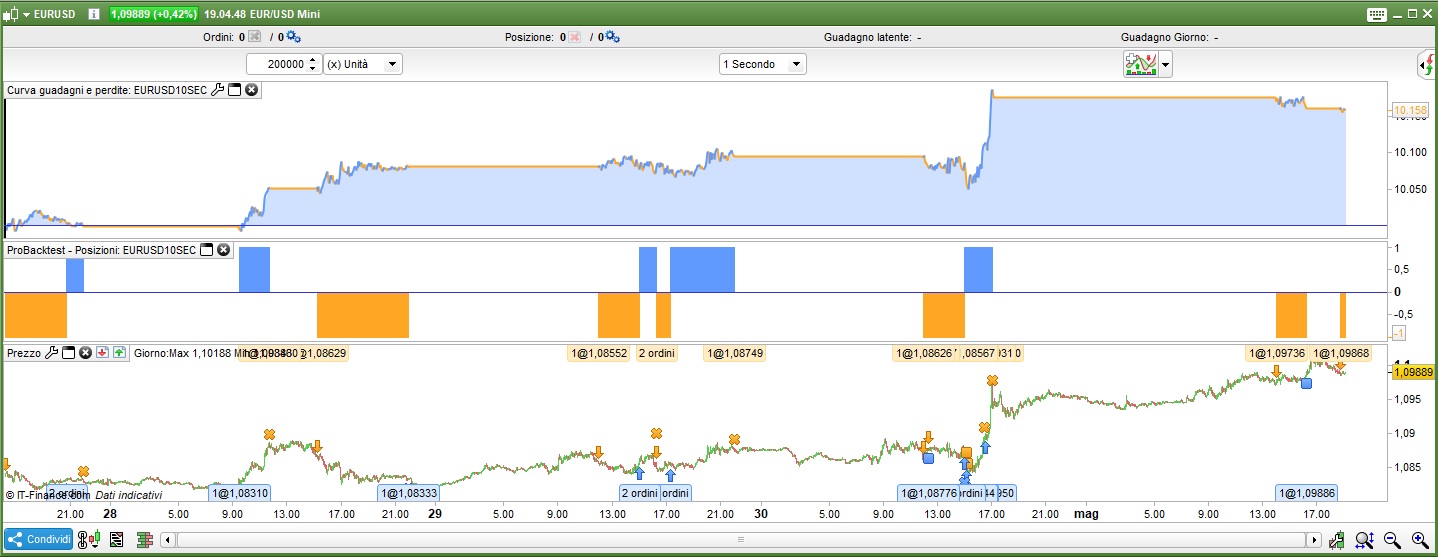Click the 1@1,09736 order label
Screen dimensions: 1438x557
(1276, 353)
